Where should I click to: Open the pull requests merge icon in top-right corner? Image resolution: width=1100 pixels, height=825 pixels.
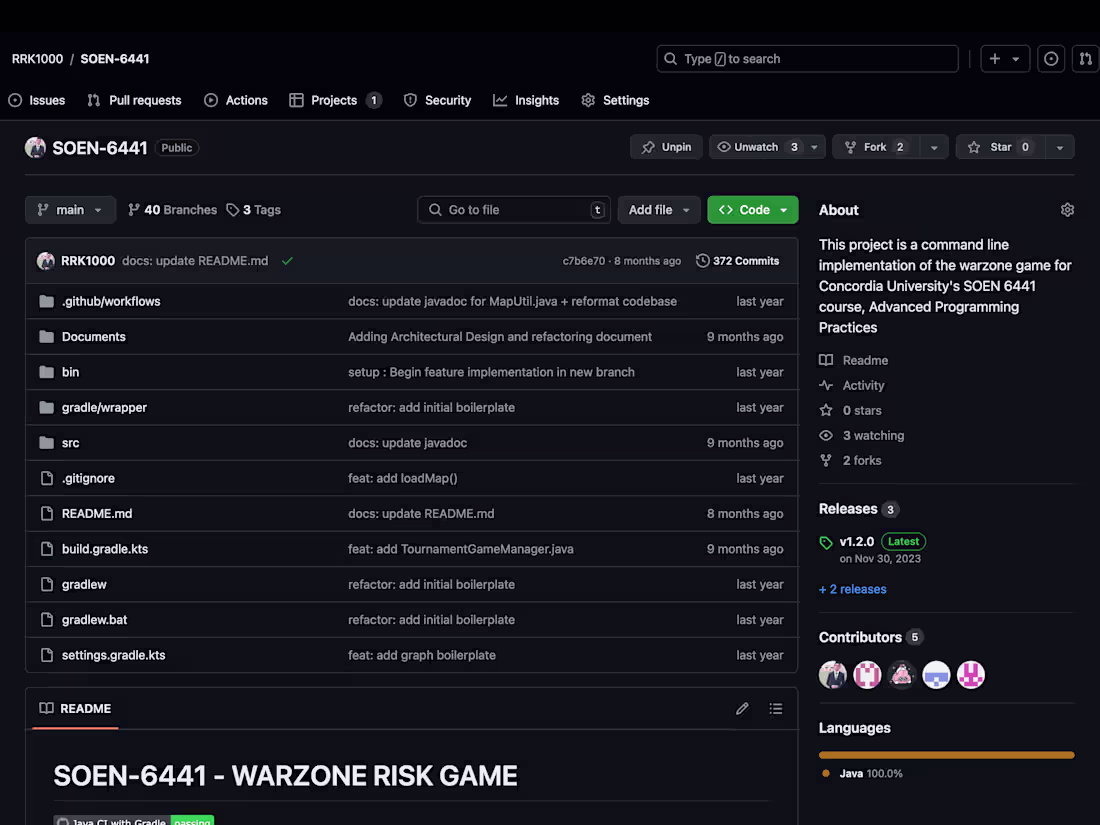[x=1085, y=59]
